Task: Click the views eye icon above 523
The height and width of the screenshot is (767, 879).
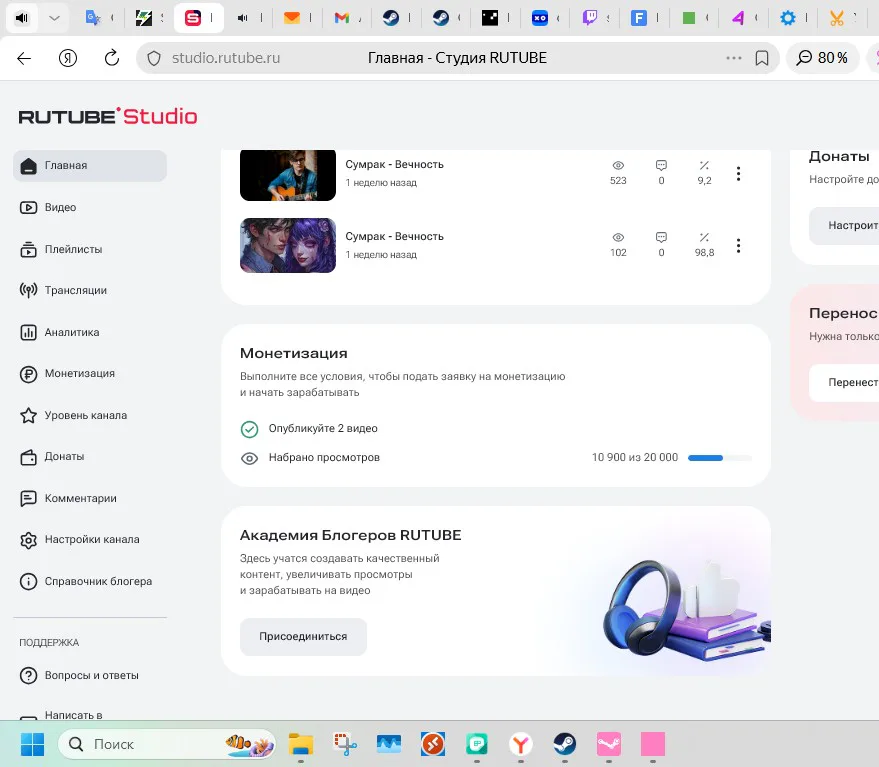Action: click(618, 165)
